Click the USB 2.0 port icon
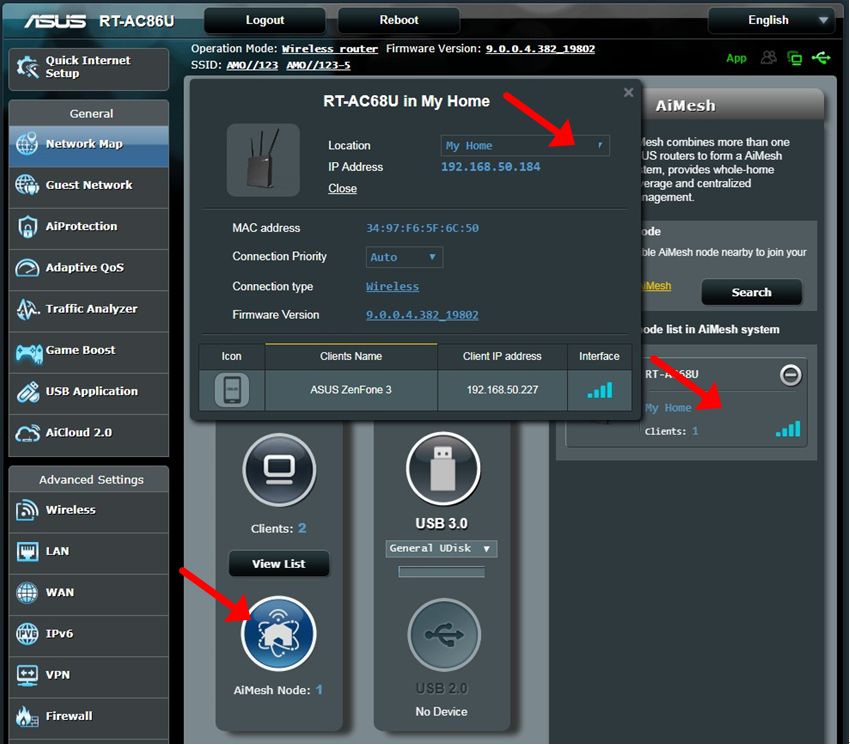850x745 pixels. (x=443, y=635)
